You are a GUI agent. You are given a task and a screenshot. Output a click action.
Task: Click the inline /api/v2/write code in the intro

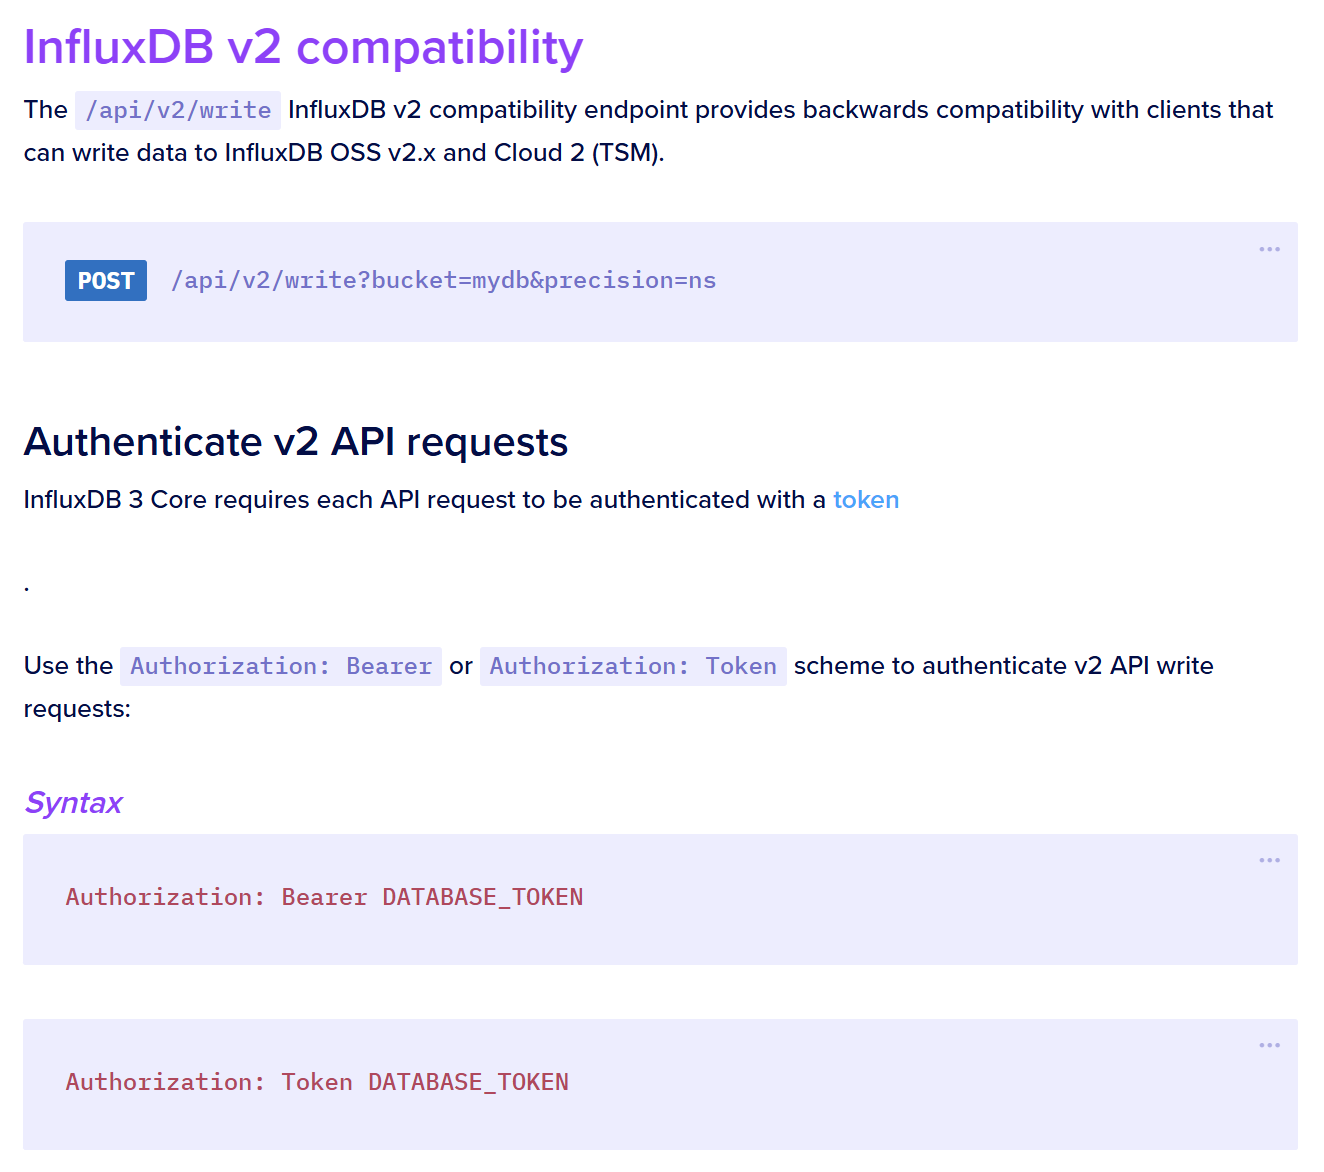point(178,110)
